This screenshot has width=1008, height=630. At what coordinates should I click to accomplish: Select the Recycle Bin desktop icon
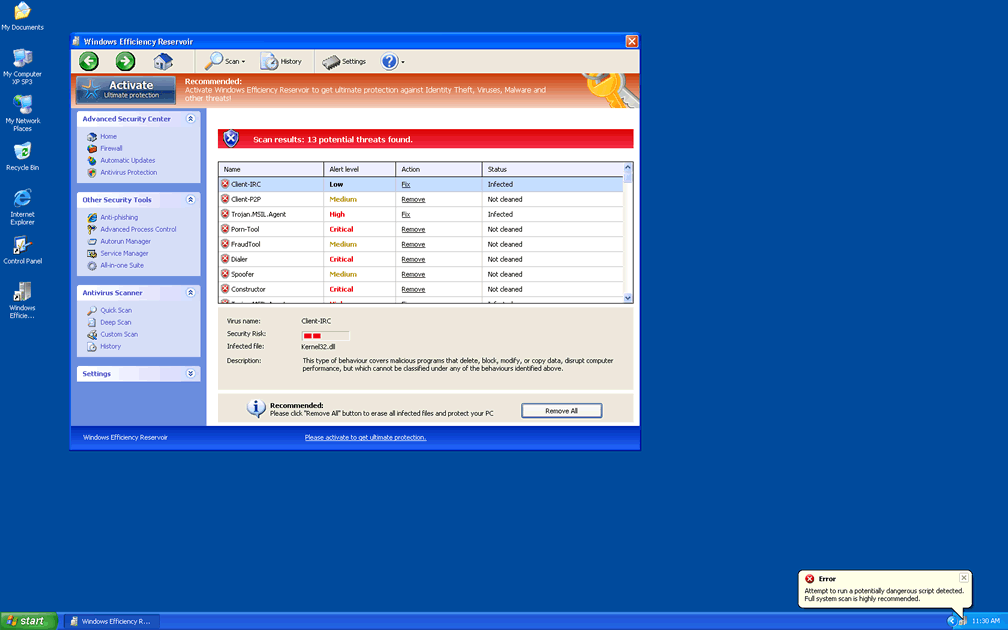click(x=22, y=155)
